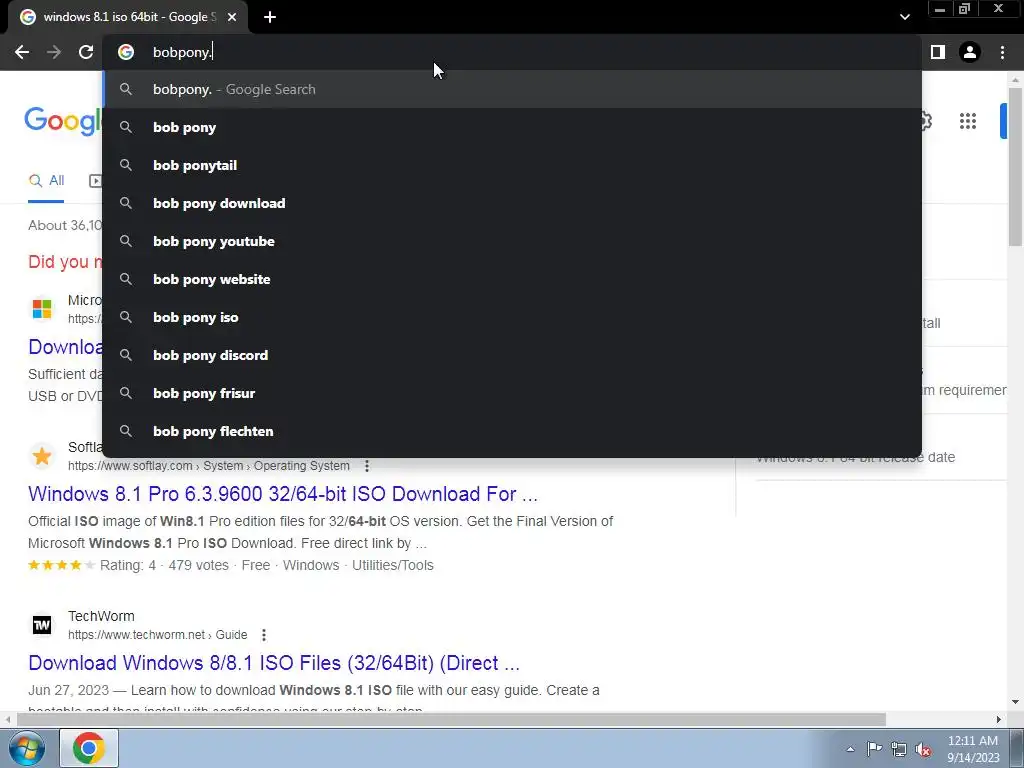
Task: Open a new browser tab
Action: [x=270, y=17]
